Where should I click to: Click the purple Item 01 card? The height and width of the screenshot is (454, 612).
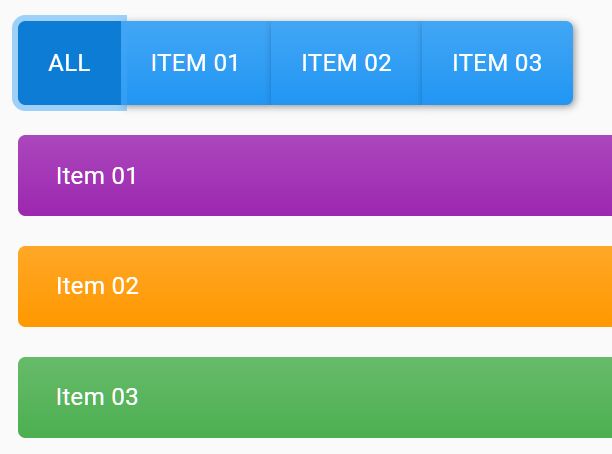pos(315,175)
